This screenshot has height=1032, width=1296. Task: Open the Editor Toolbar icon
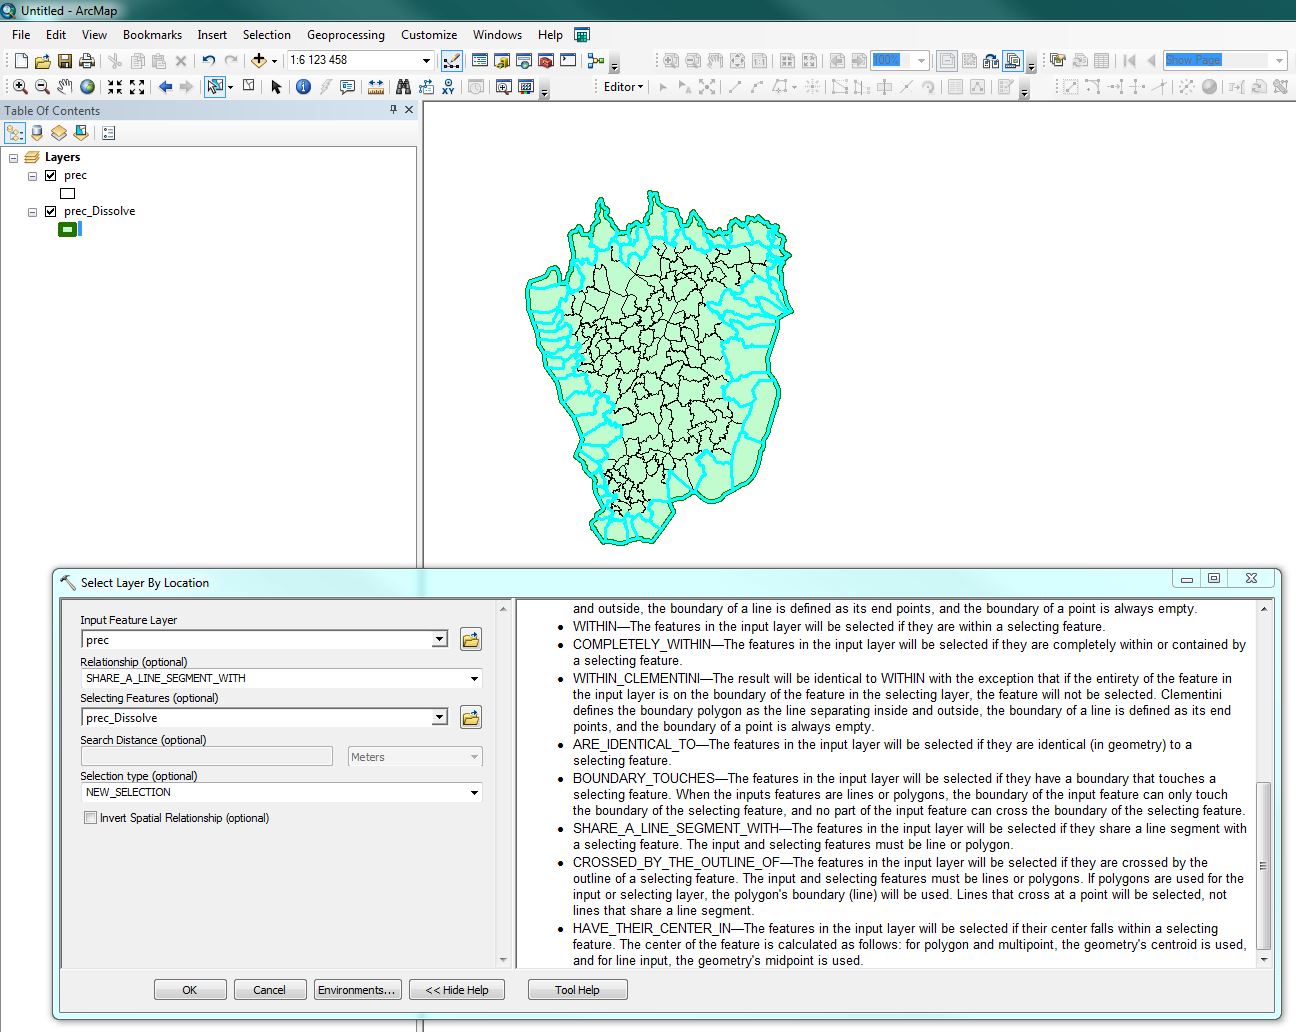coord(452,61)
